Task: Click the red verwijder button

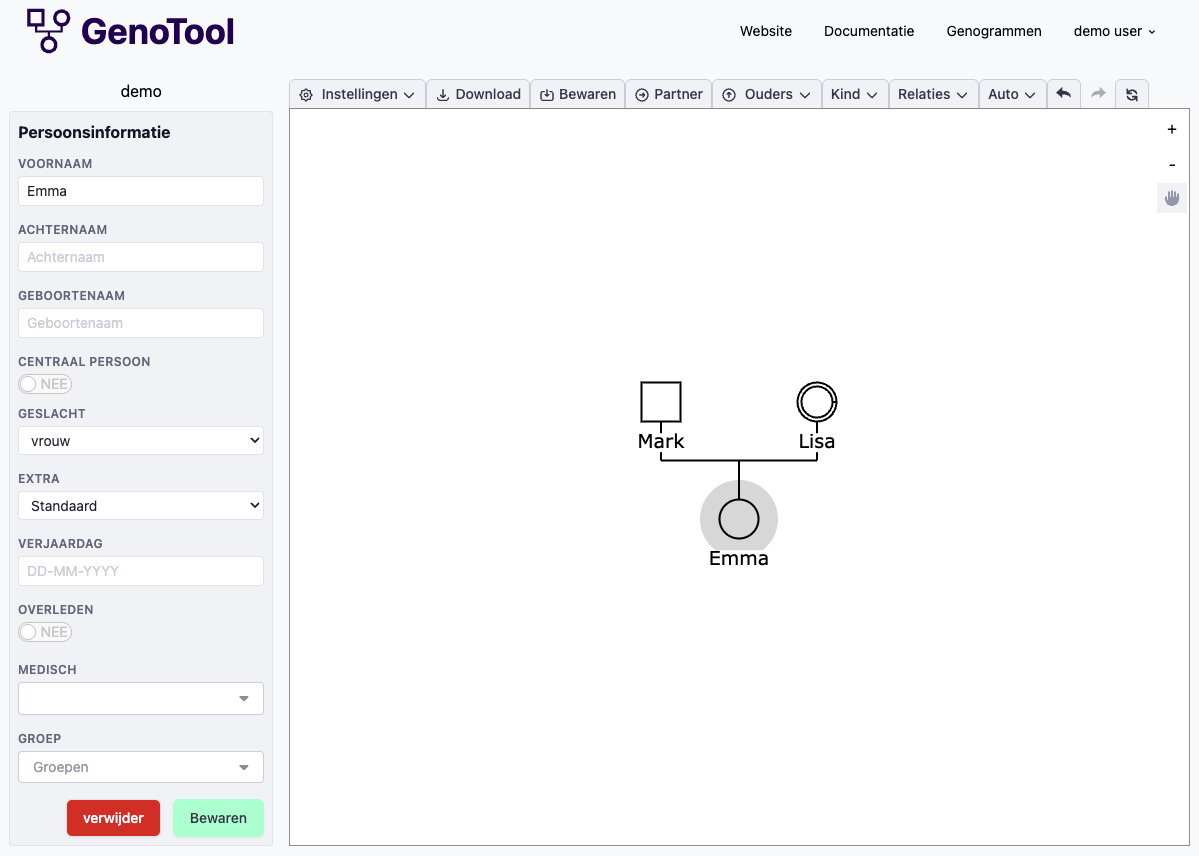Action: (113, 818)
